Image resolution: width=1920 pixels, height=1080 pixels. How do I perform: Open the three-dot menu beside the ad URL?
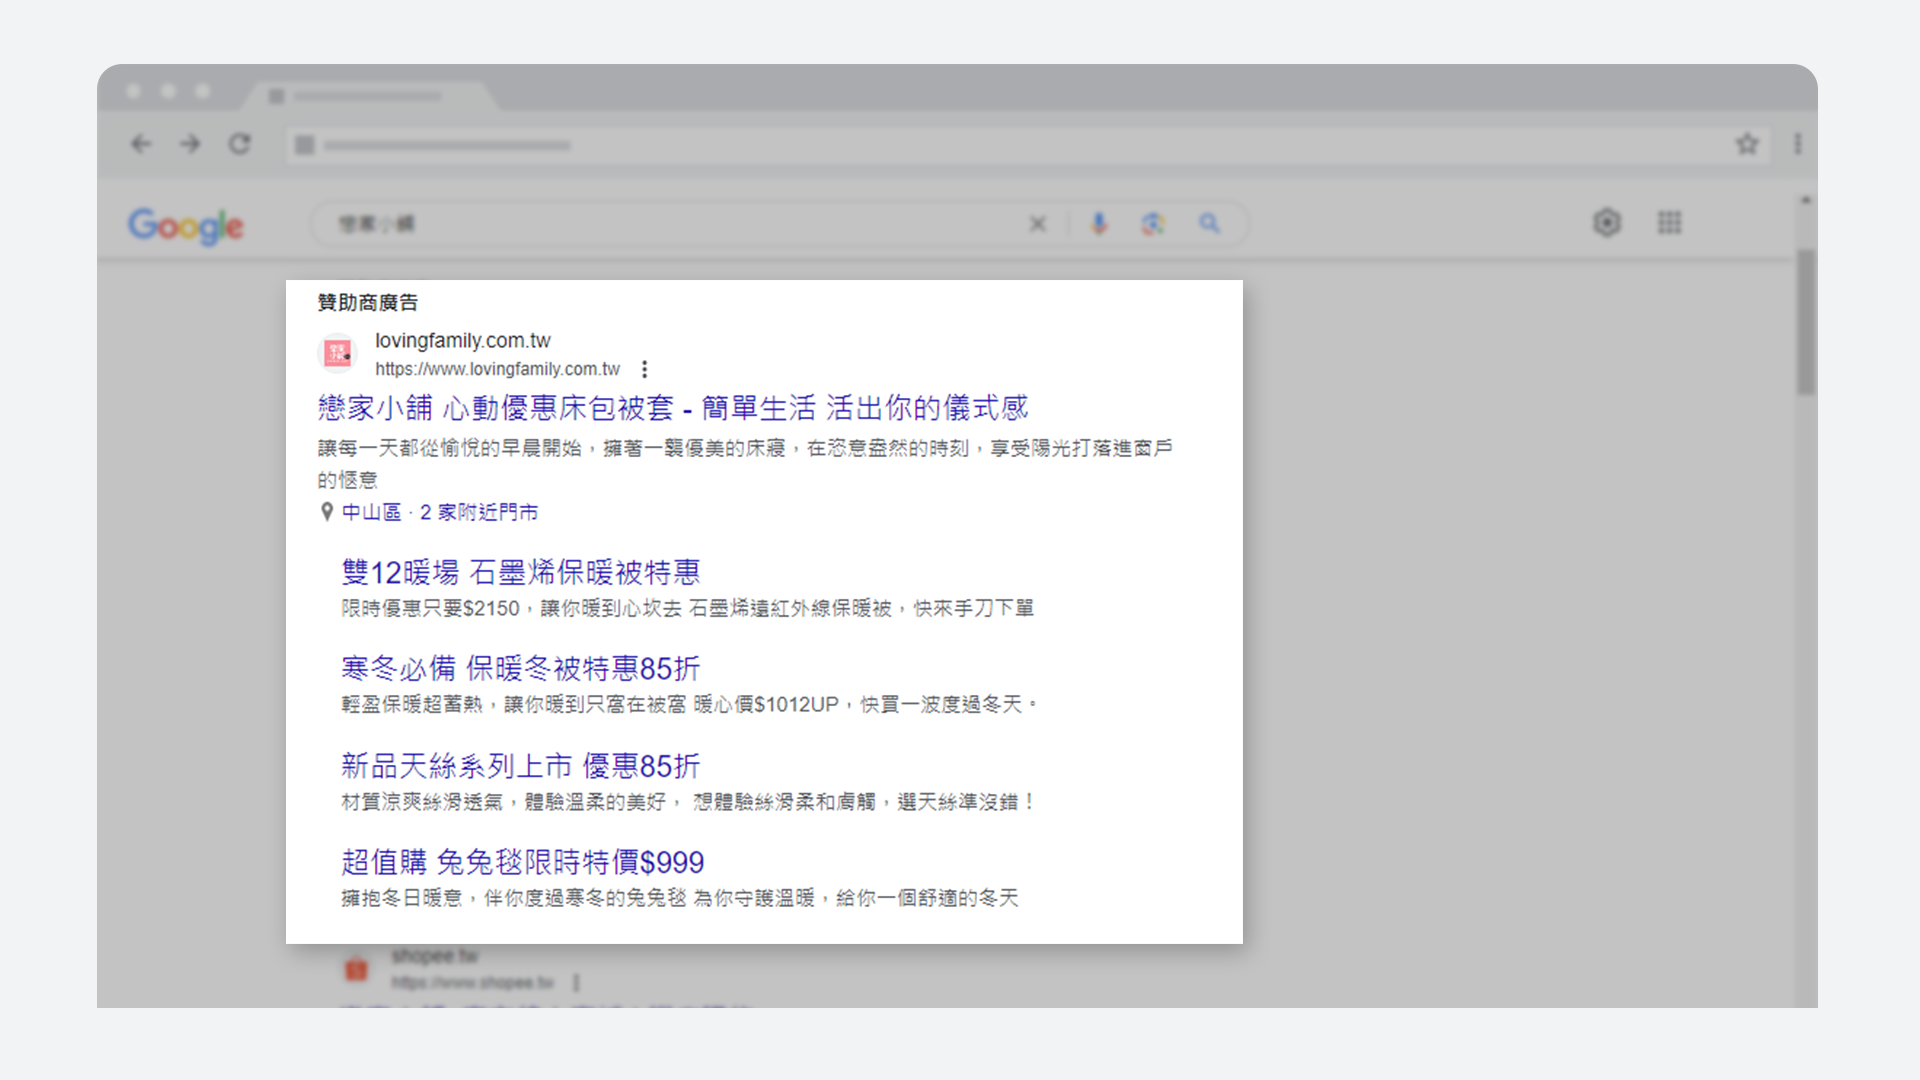click(645, 369)
